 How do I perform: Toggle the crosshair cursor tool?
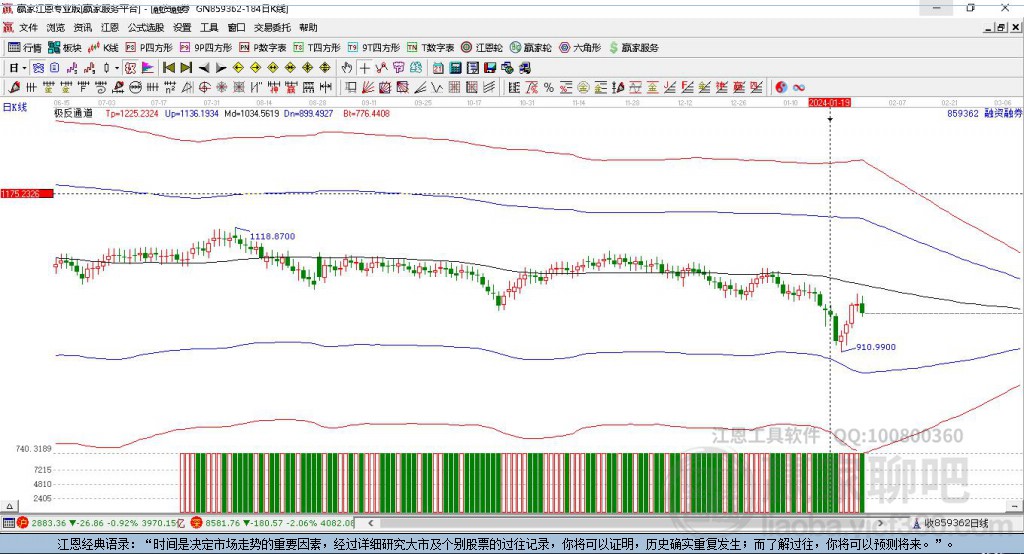365,68
